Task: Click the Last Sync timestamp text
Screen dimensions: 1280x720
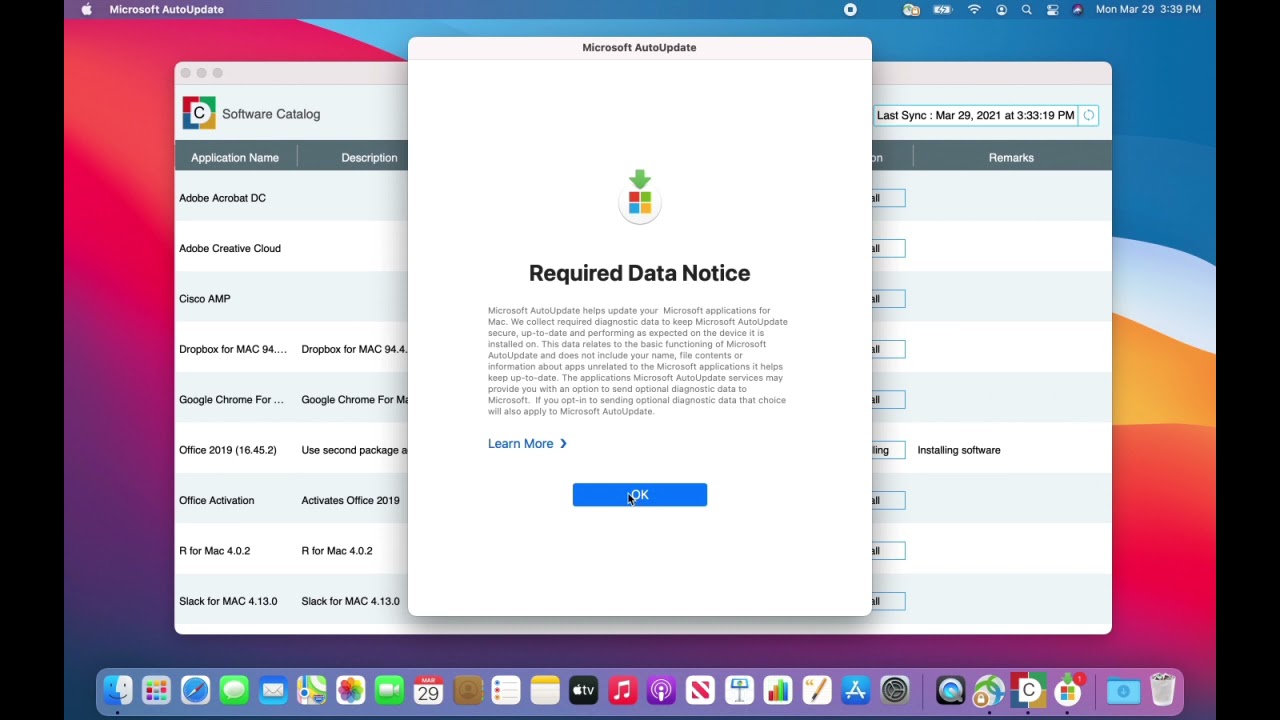Action: tap(976, 115)
